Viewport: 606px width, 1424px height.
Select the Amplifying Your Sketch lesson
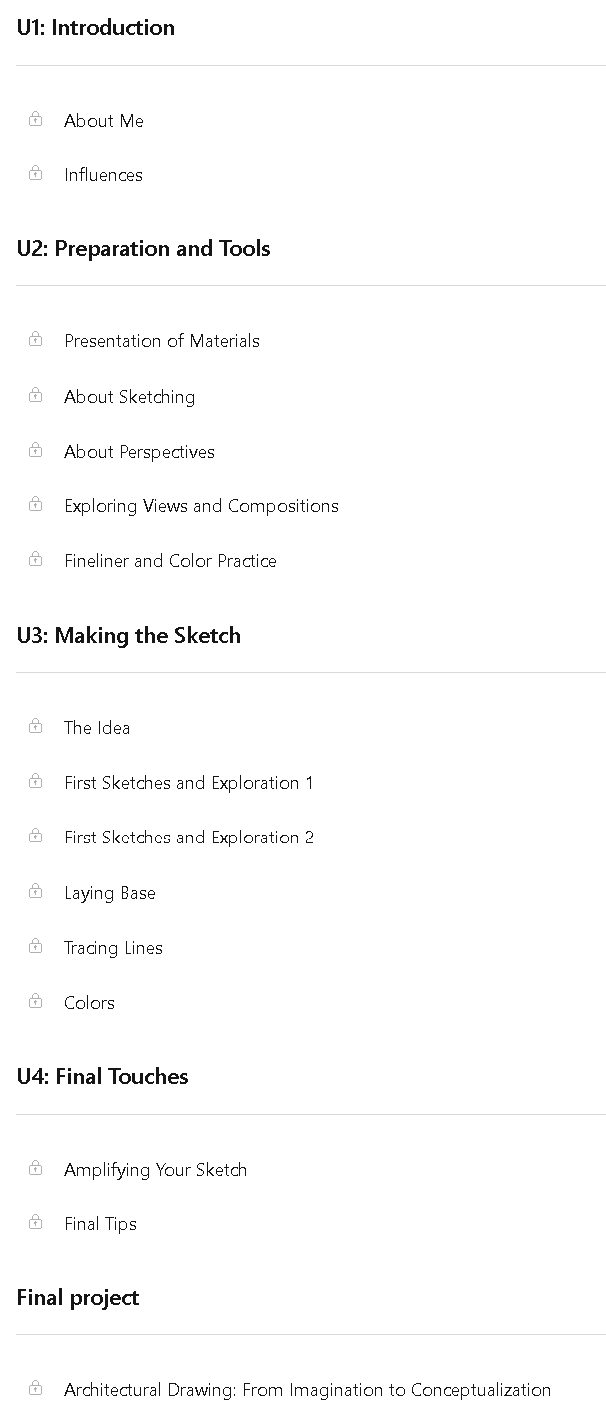coord(155,1170)
